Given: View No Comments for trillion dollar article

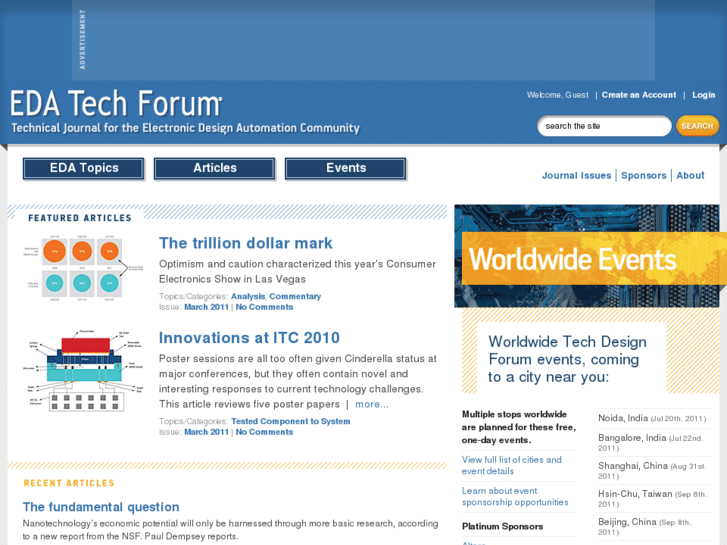Looking at the screenshot, I should (264, 307).
